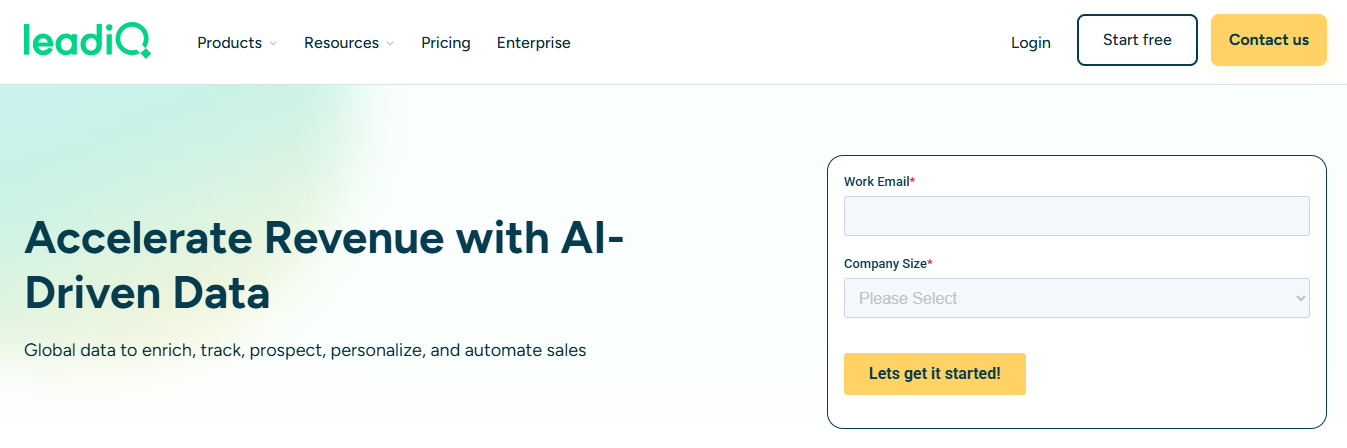Click the Please Select placeholder text
This screenshot has width=1347, height=448.
pos(908,298)
